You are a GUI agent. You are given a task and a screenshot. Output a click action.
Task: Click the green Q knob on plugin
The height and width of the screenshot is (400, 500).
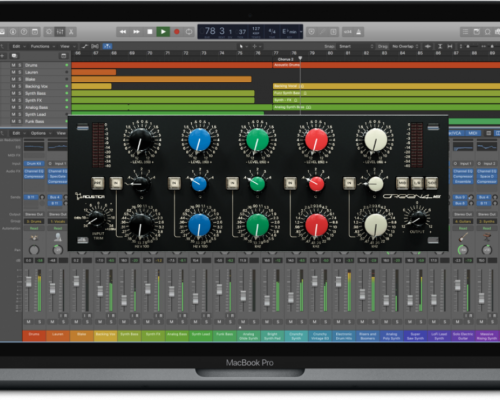pos(257,184)
